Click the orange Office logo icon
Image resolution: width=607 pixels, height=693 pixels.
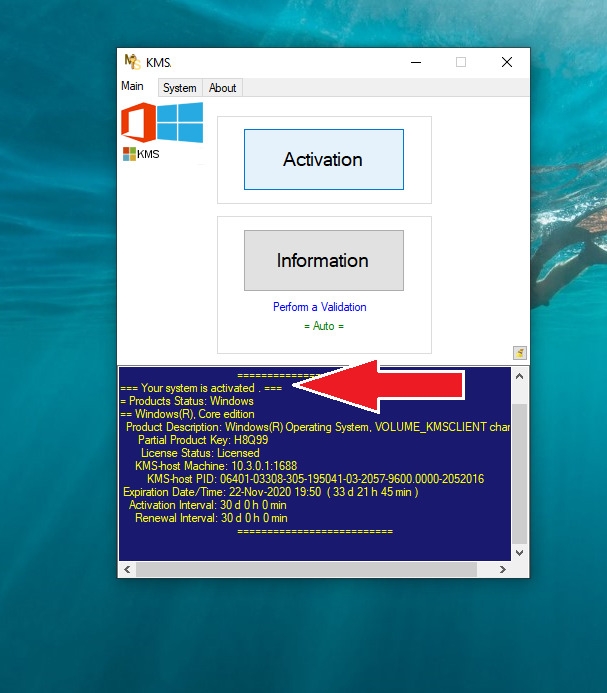(x=139, y=124)
